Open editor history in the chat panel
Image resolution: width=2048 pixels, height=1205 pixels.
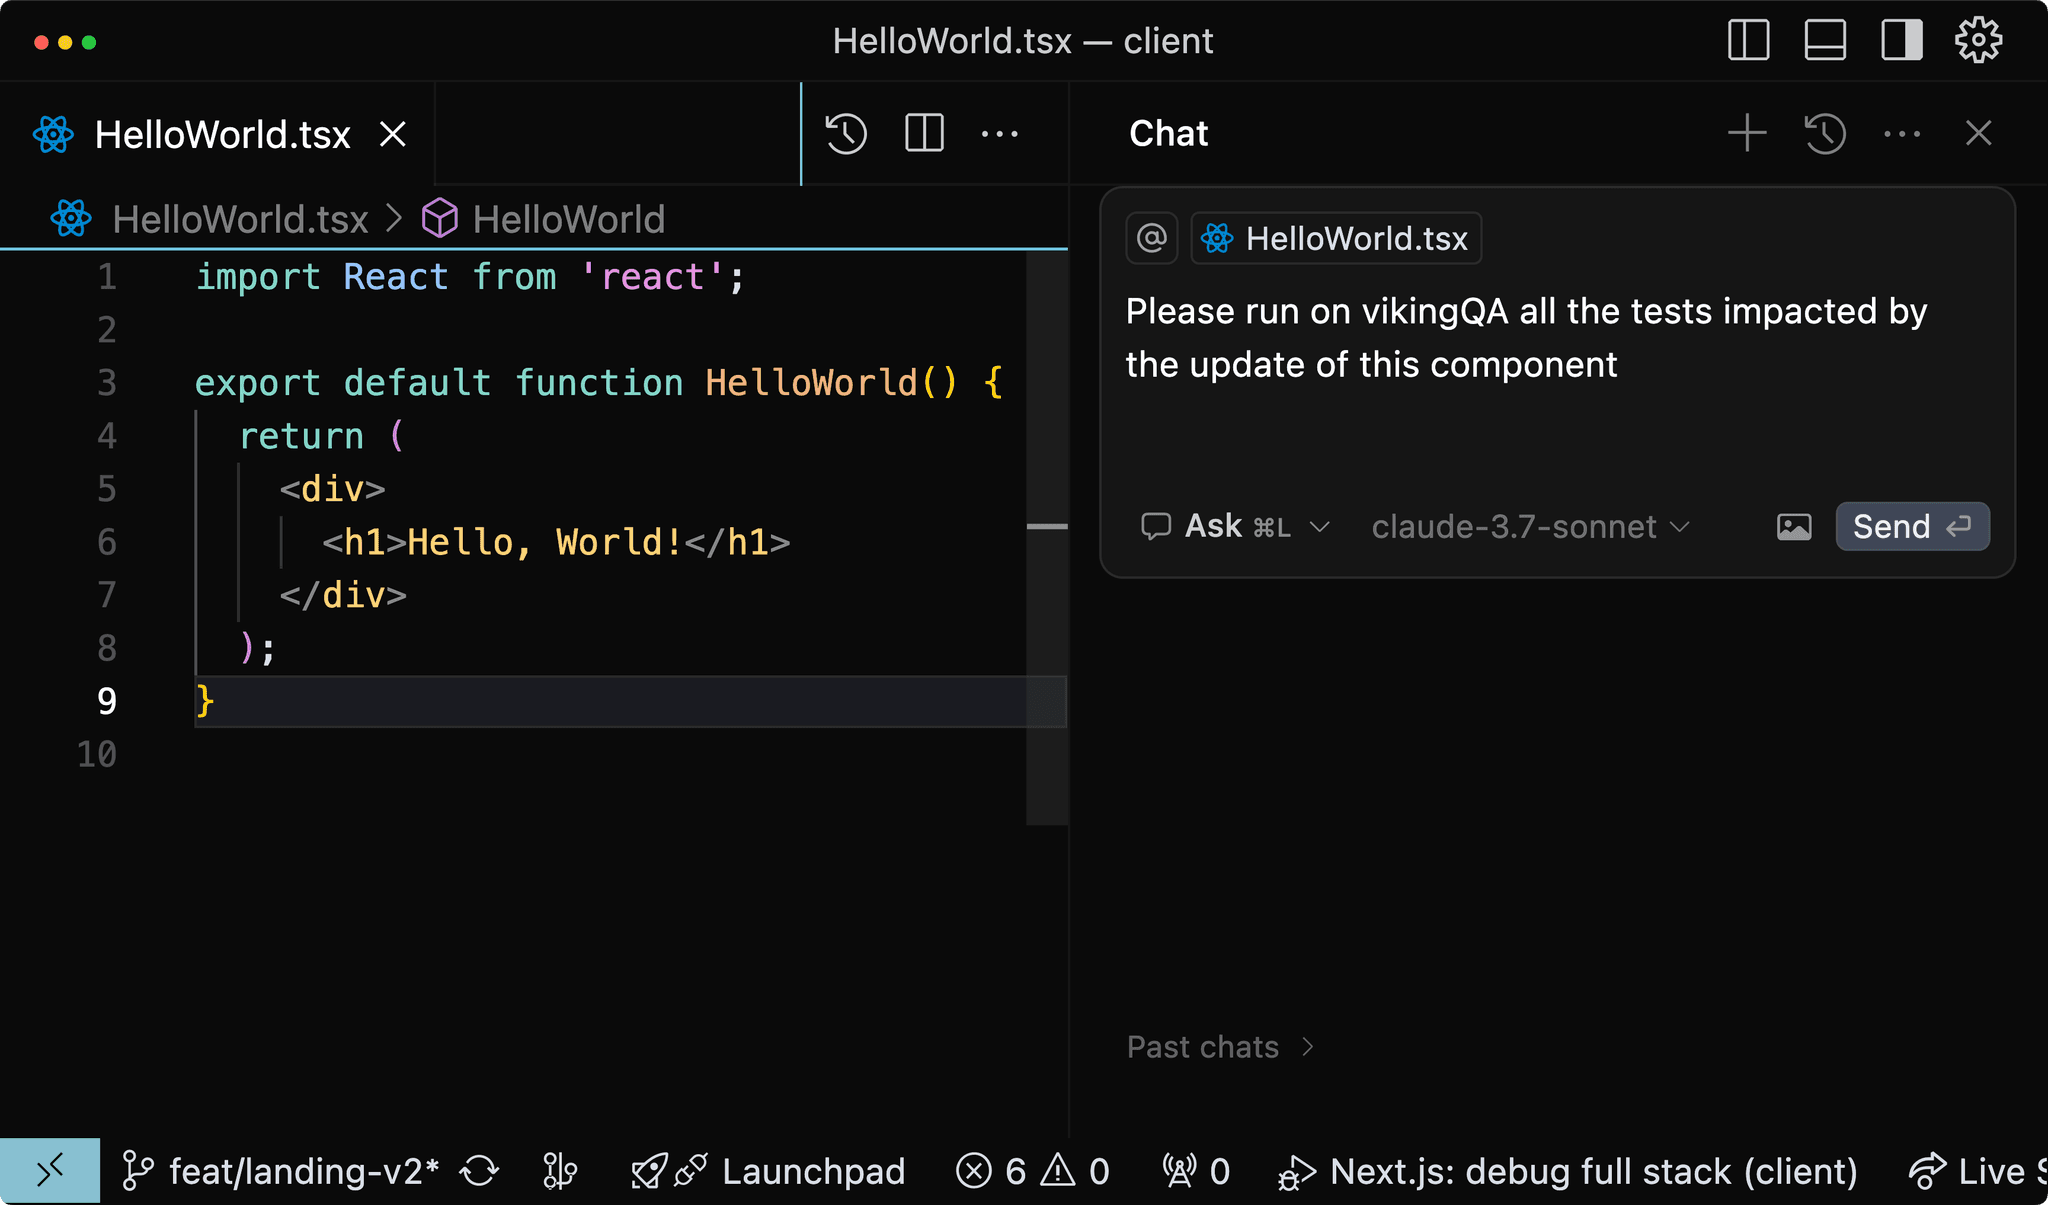[x=1823, y=133]
